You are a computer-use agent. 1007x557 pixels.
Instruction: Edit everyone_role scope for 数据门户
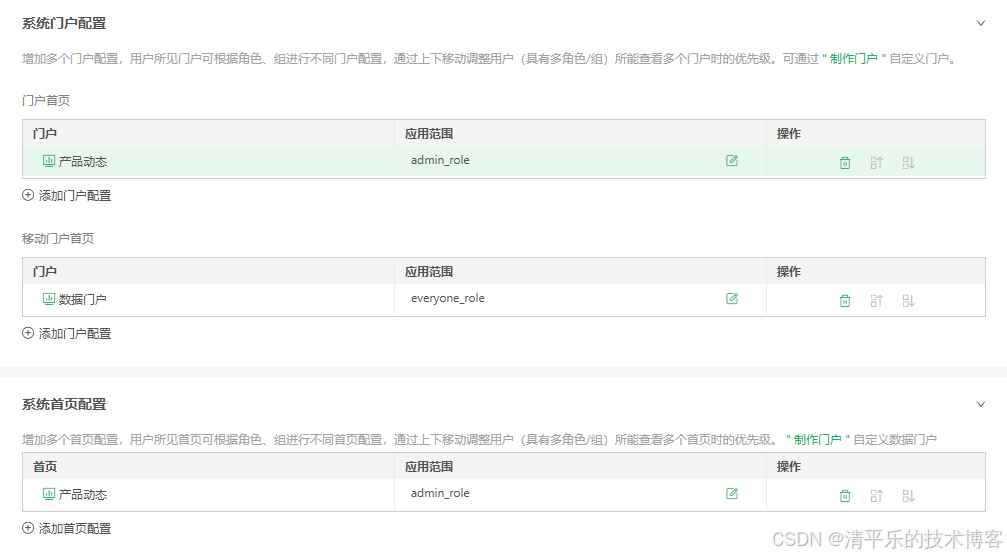(x=731, y=299)
